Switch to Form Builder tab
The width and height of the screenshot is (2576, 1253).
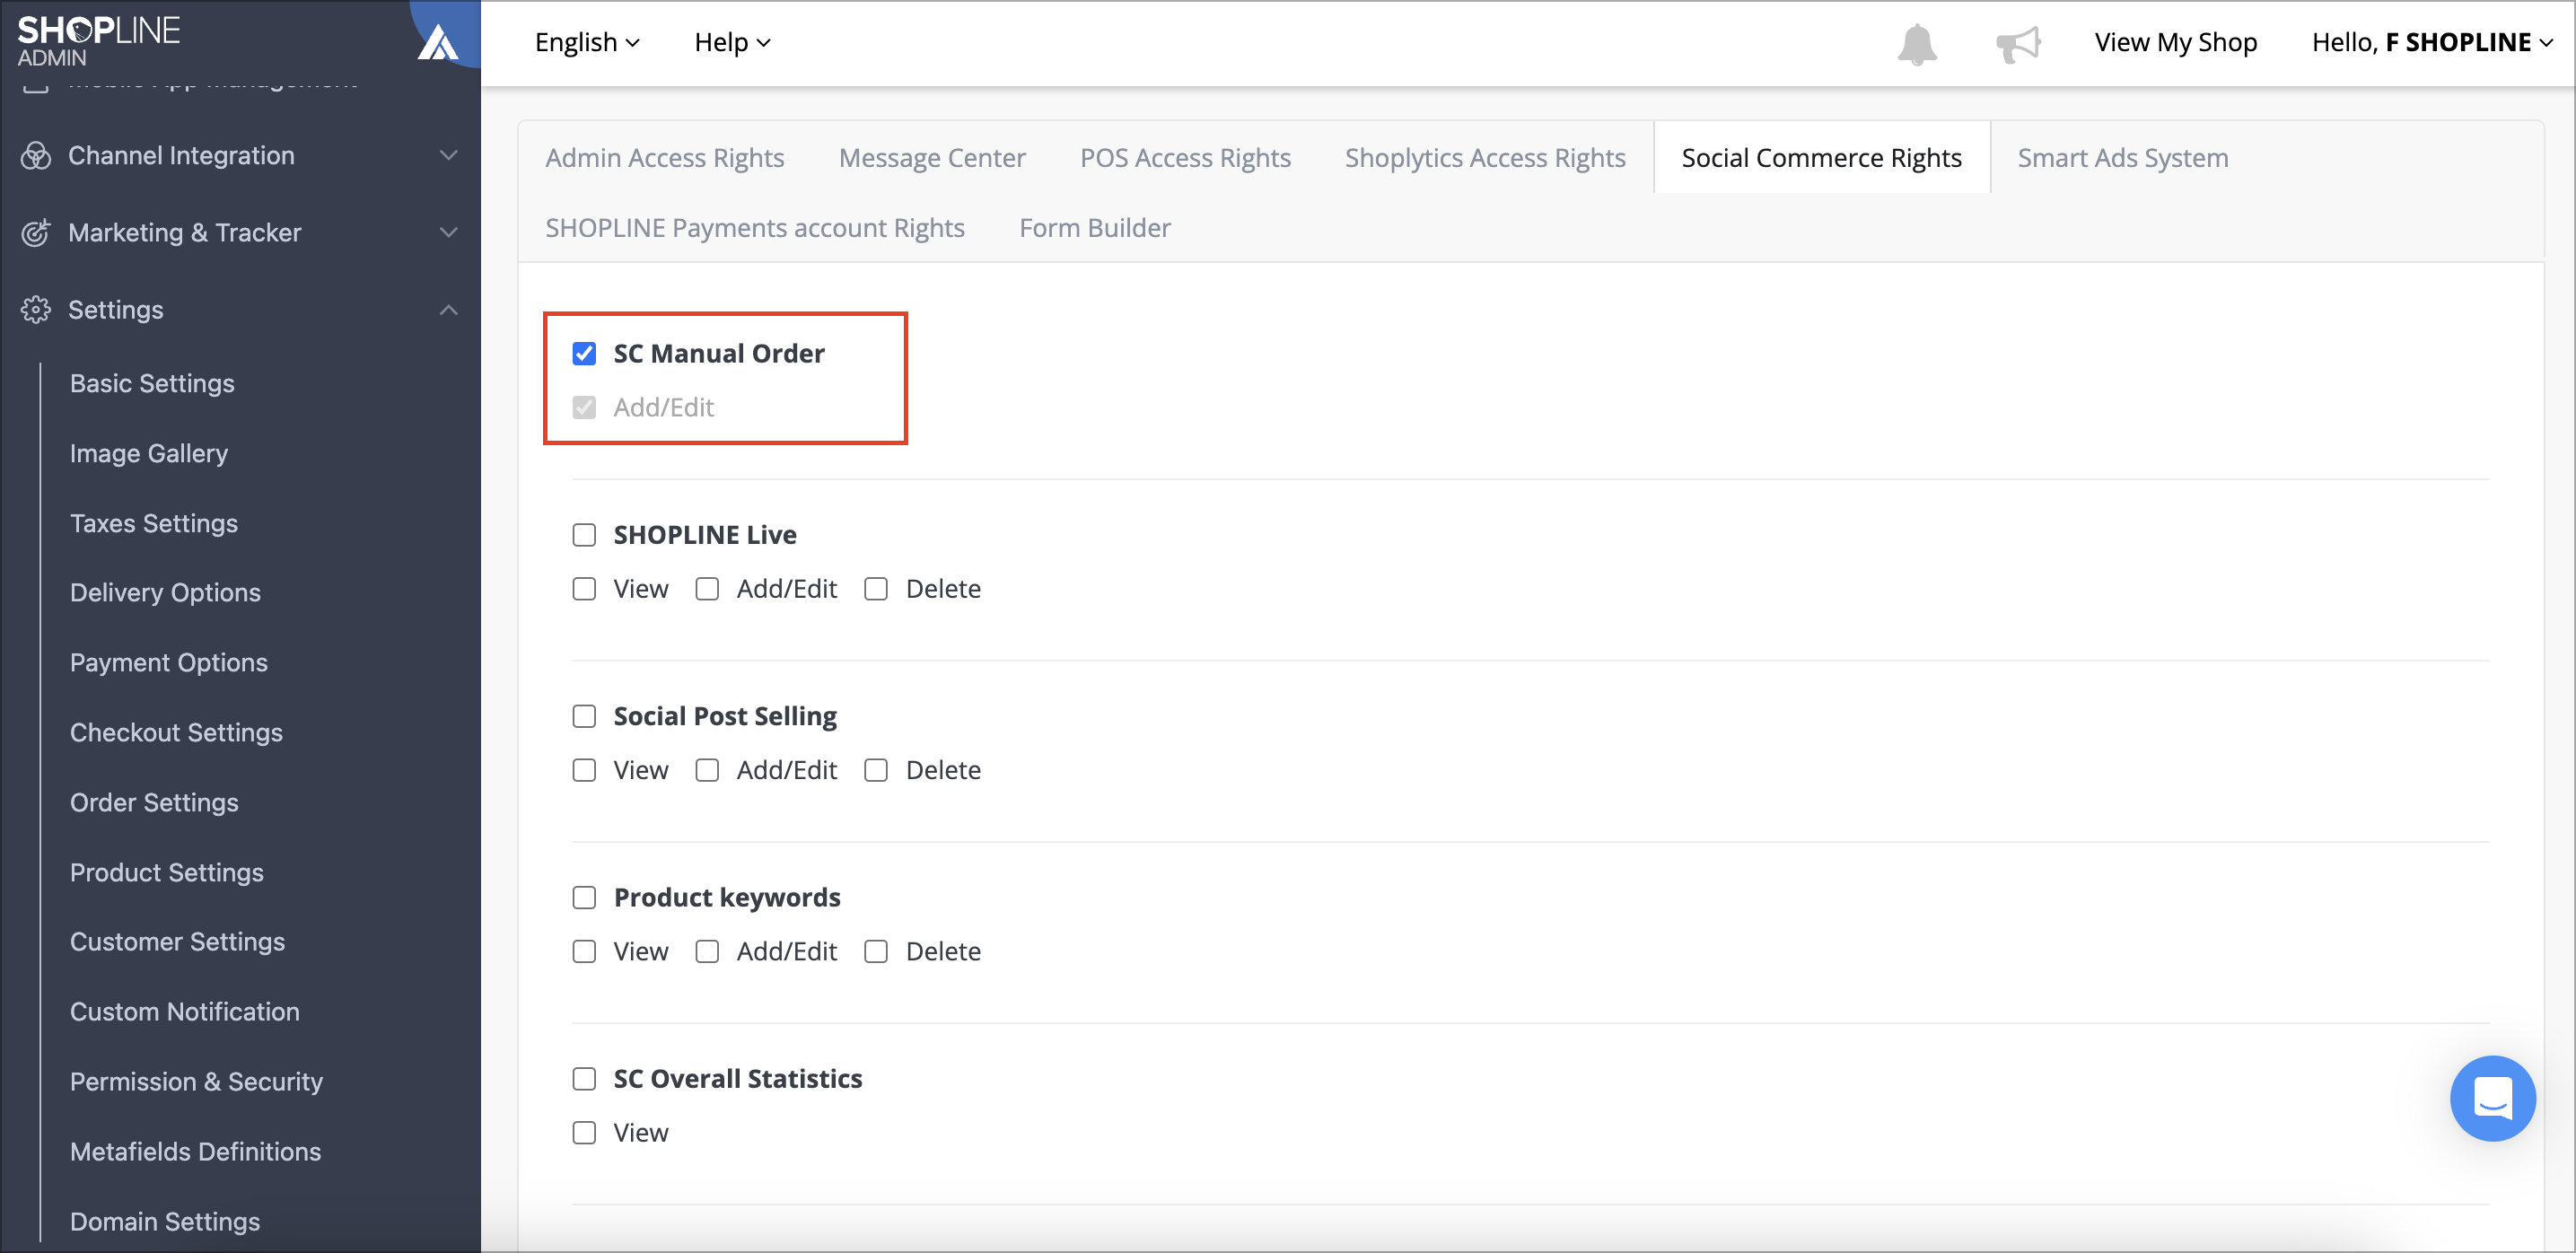point(1095,228)
